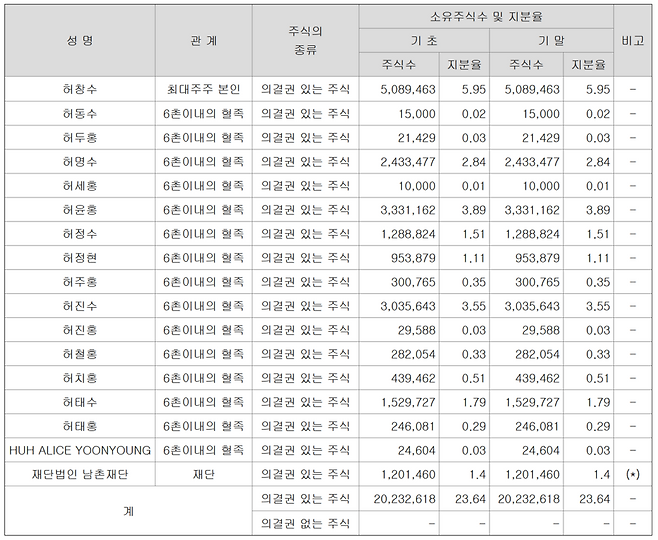Select the 재단법인 남촌재단 row name
The height and width of the screenshot is (540, 658).
point(79,473)
